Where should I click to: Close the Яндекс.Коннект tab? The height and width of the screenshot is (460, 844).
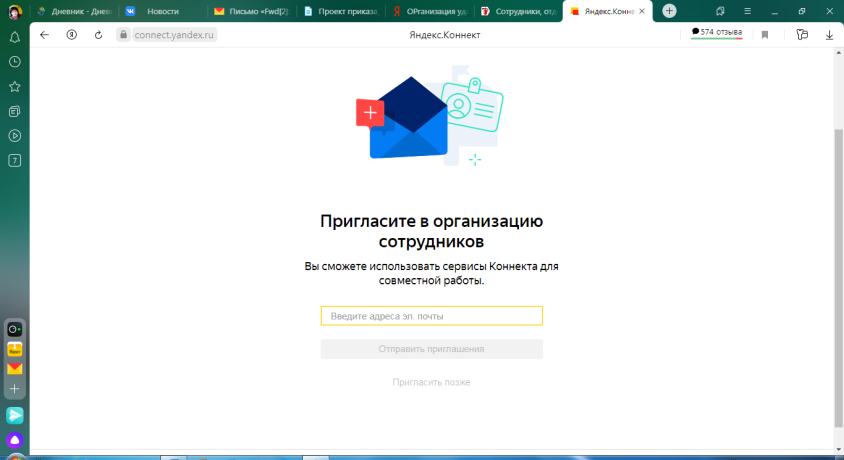[x=642, y=11]
